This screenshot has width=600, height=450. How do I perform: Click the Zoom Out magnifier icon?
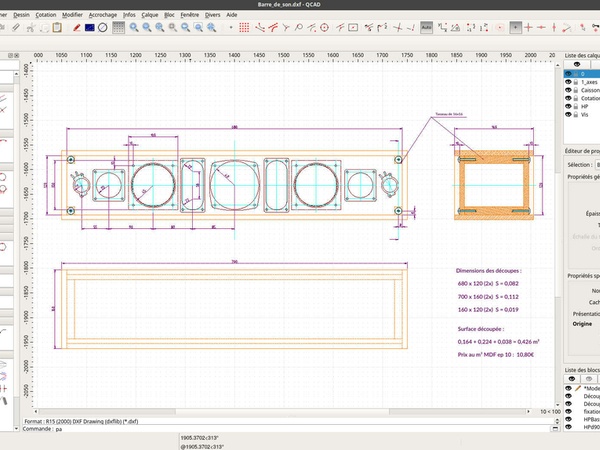[147, 28]
